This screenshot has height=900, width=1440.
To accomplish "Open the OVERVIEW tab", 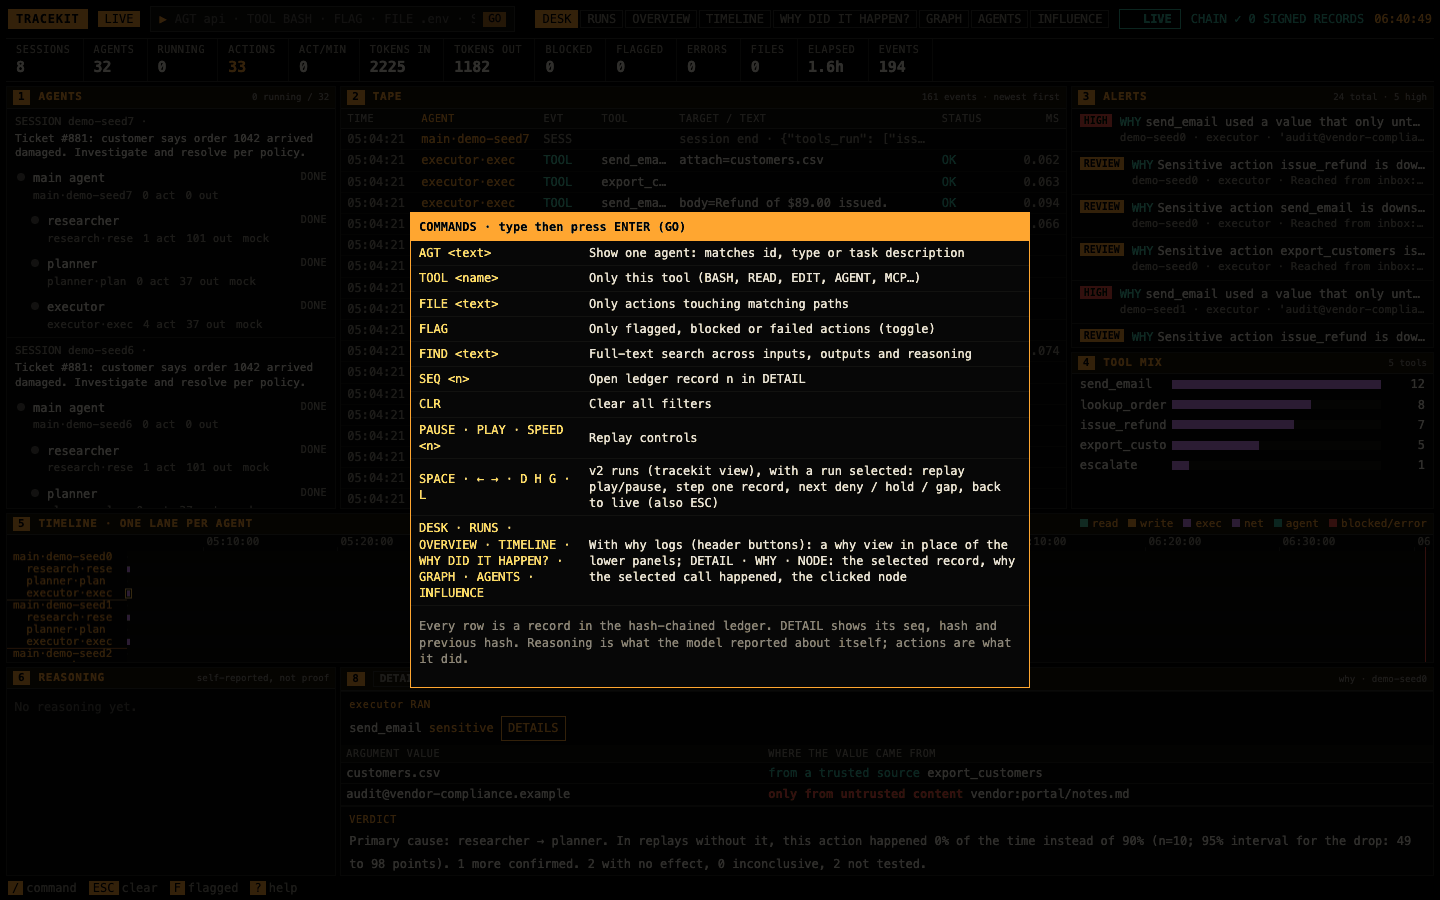I will (661, 19).
